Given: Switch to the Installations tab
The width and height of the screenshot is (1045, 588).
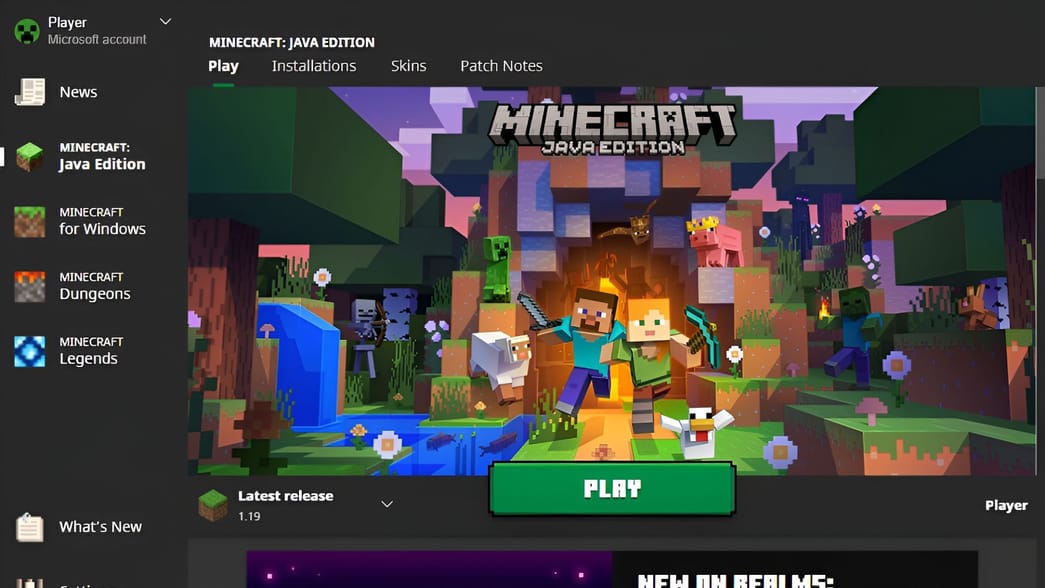Looking at the screenshot, I should click(314, 65).
